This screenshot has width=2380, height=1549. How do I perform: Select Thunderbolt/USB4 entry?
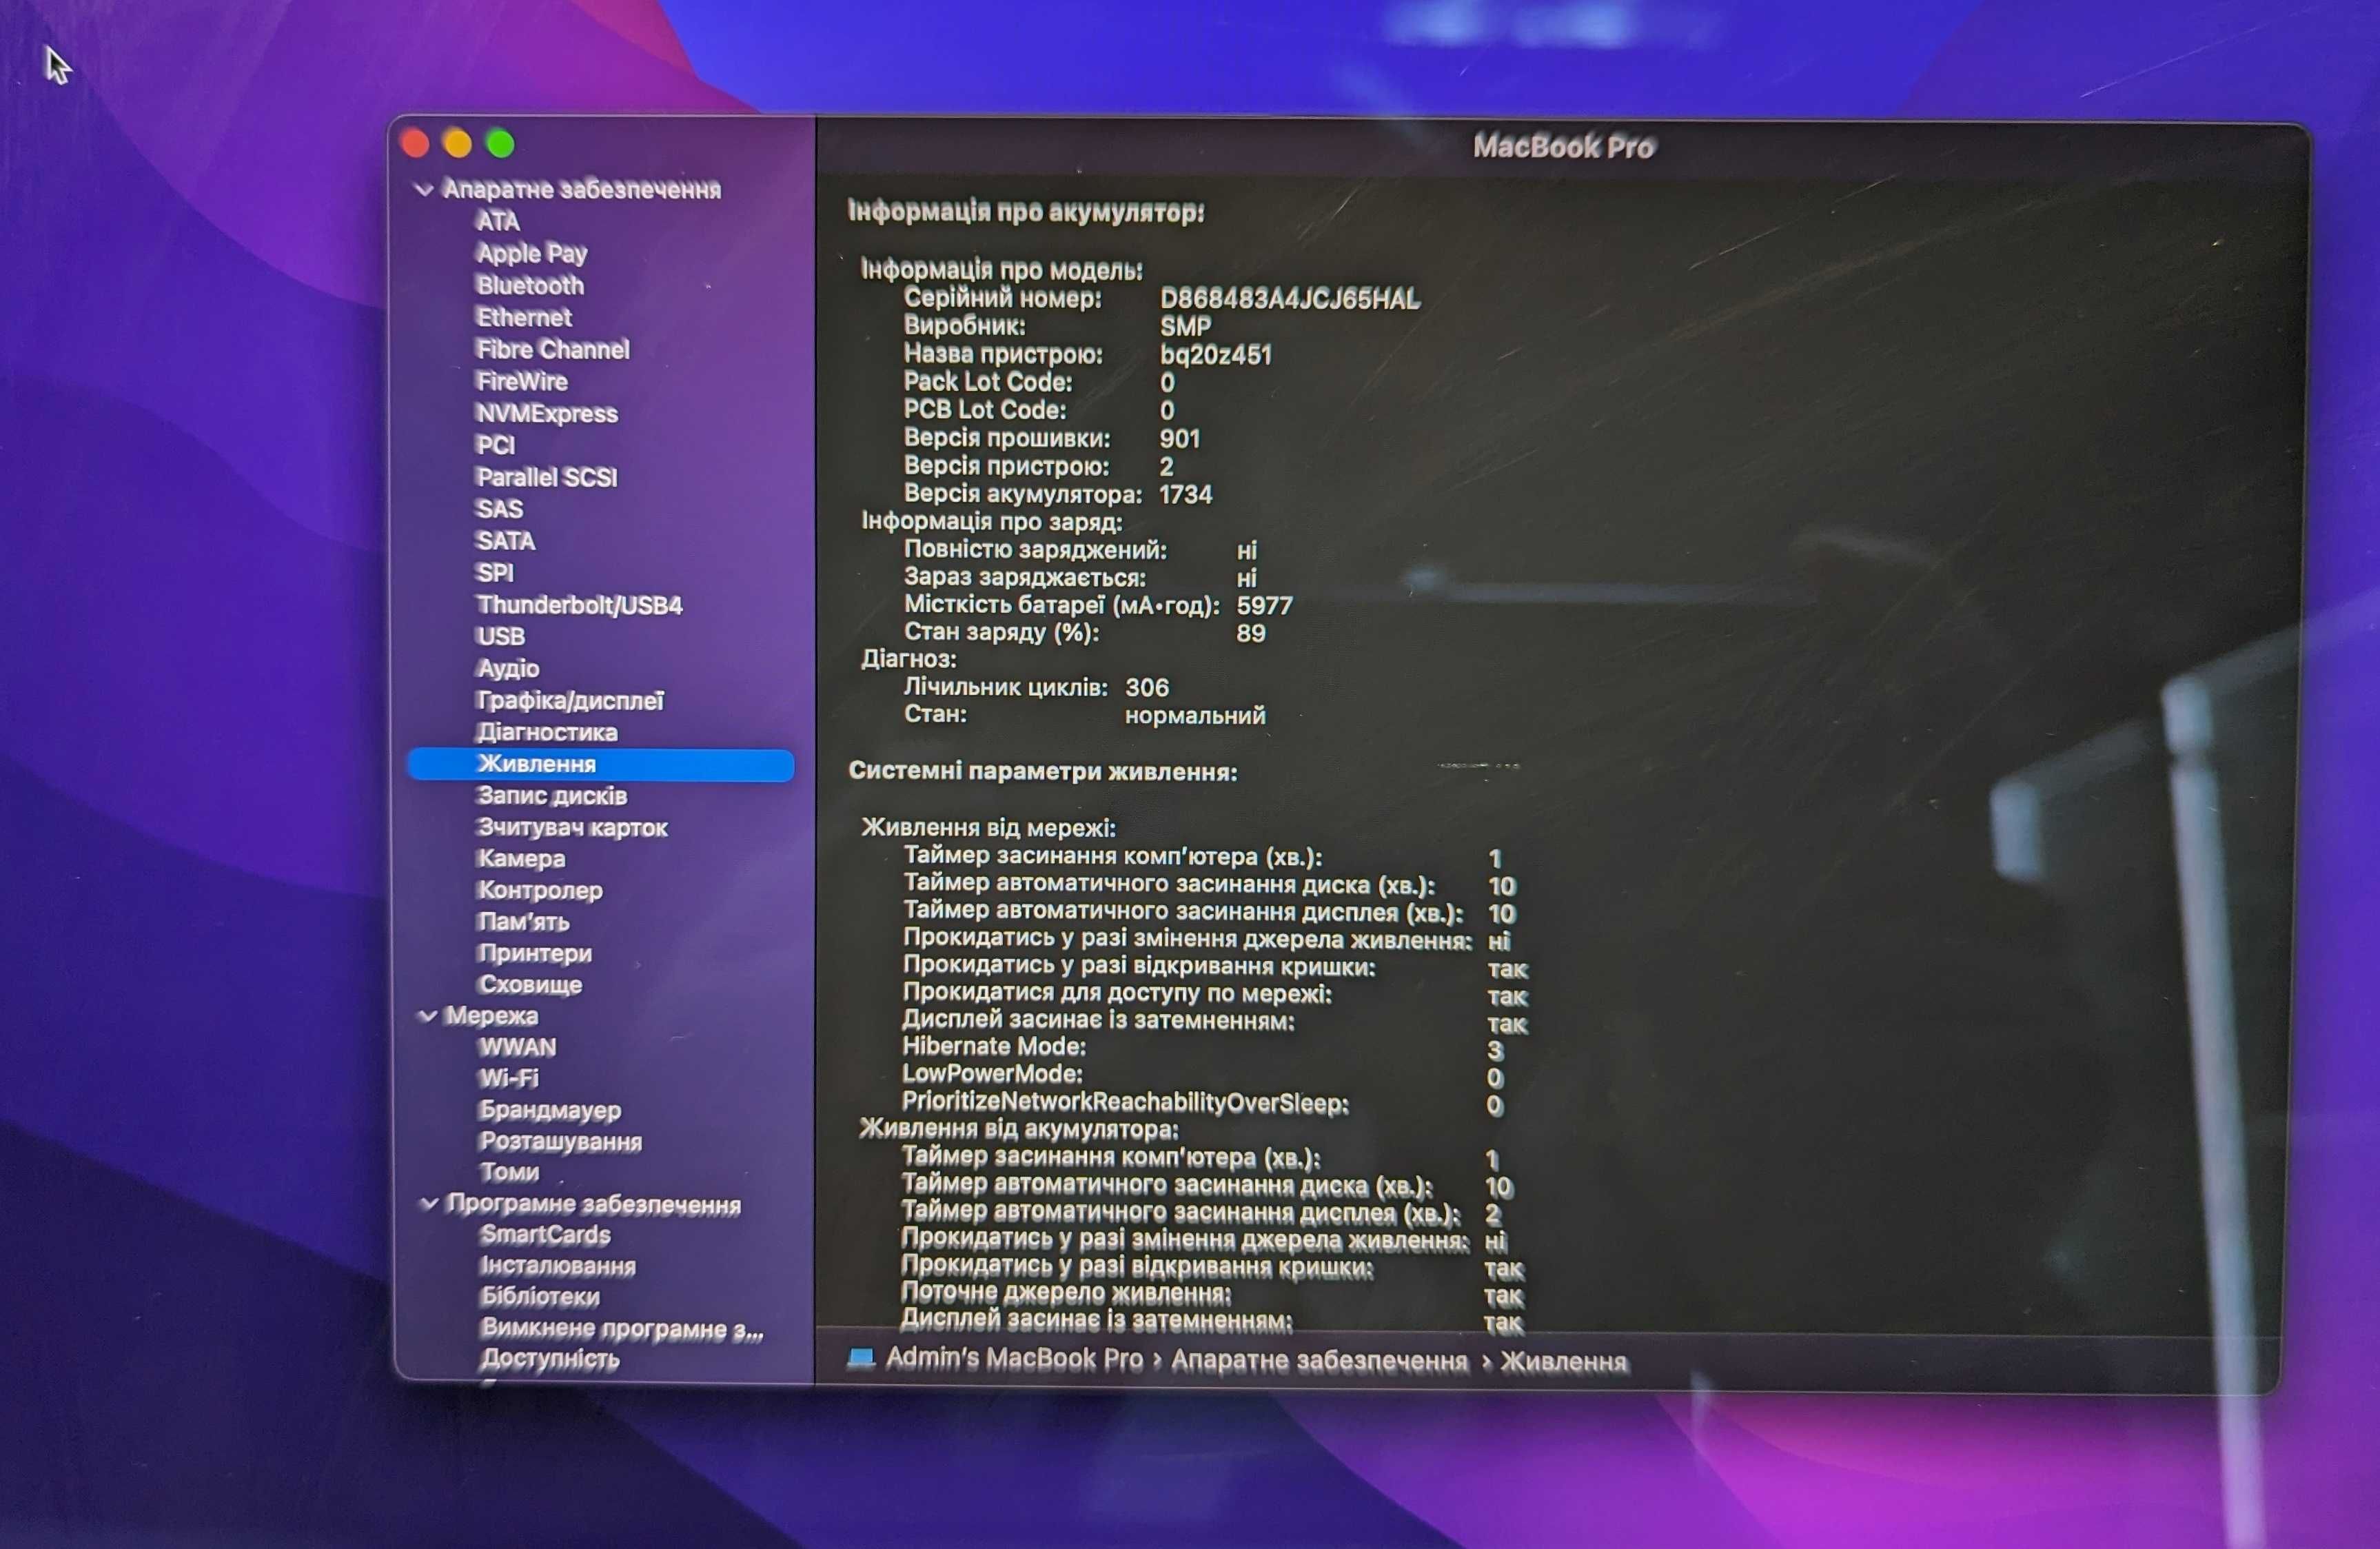[x=579, y=605]
